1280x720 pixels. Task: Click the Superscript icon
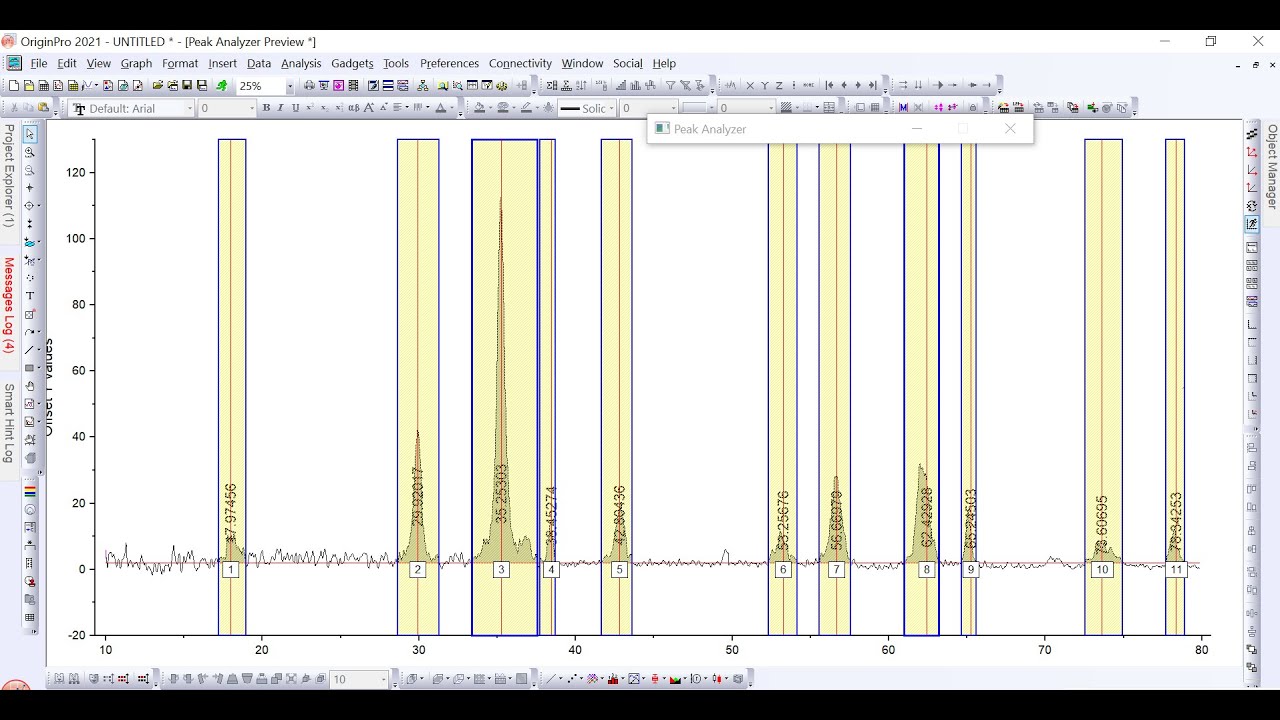tap(309, 108)
